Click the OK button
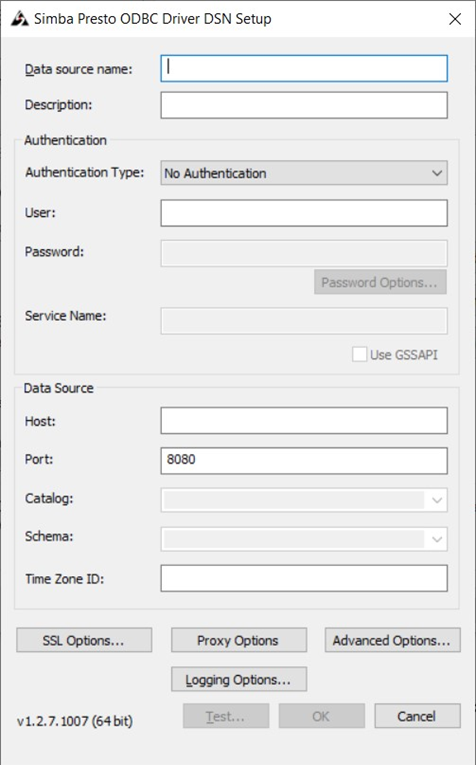The image size is (476, 765). (x=321, y=716)
